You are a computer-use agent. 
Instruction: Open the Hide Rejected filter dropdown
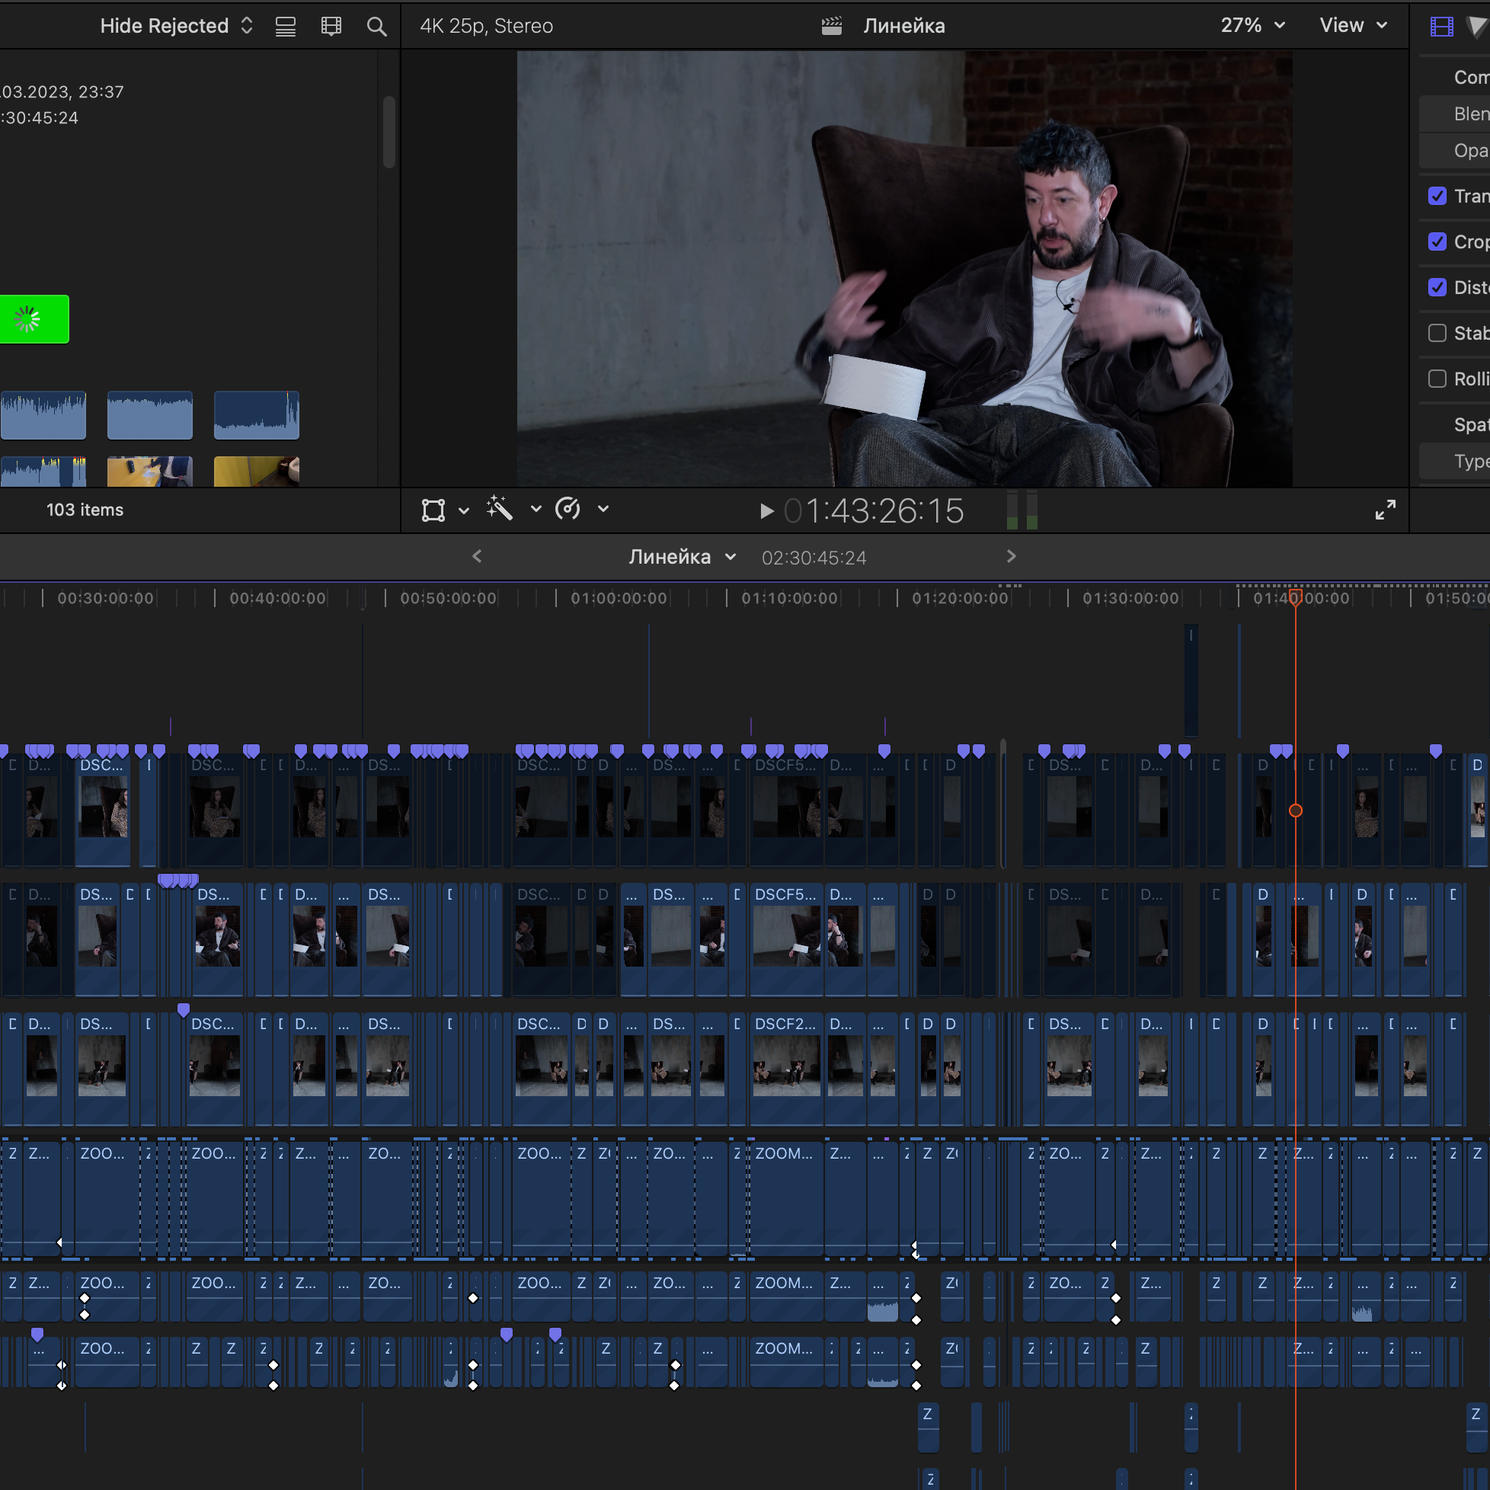pyautogui.click(x=176, y=26)
